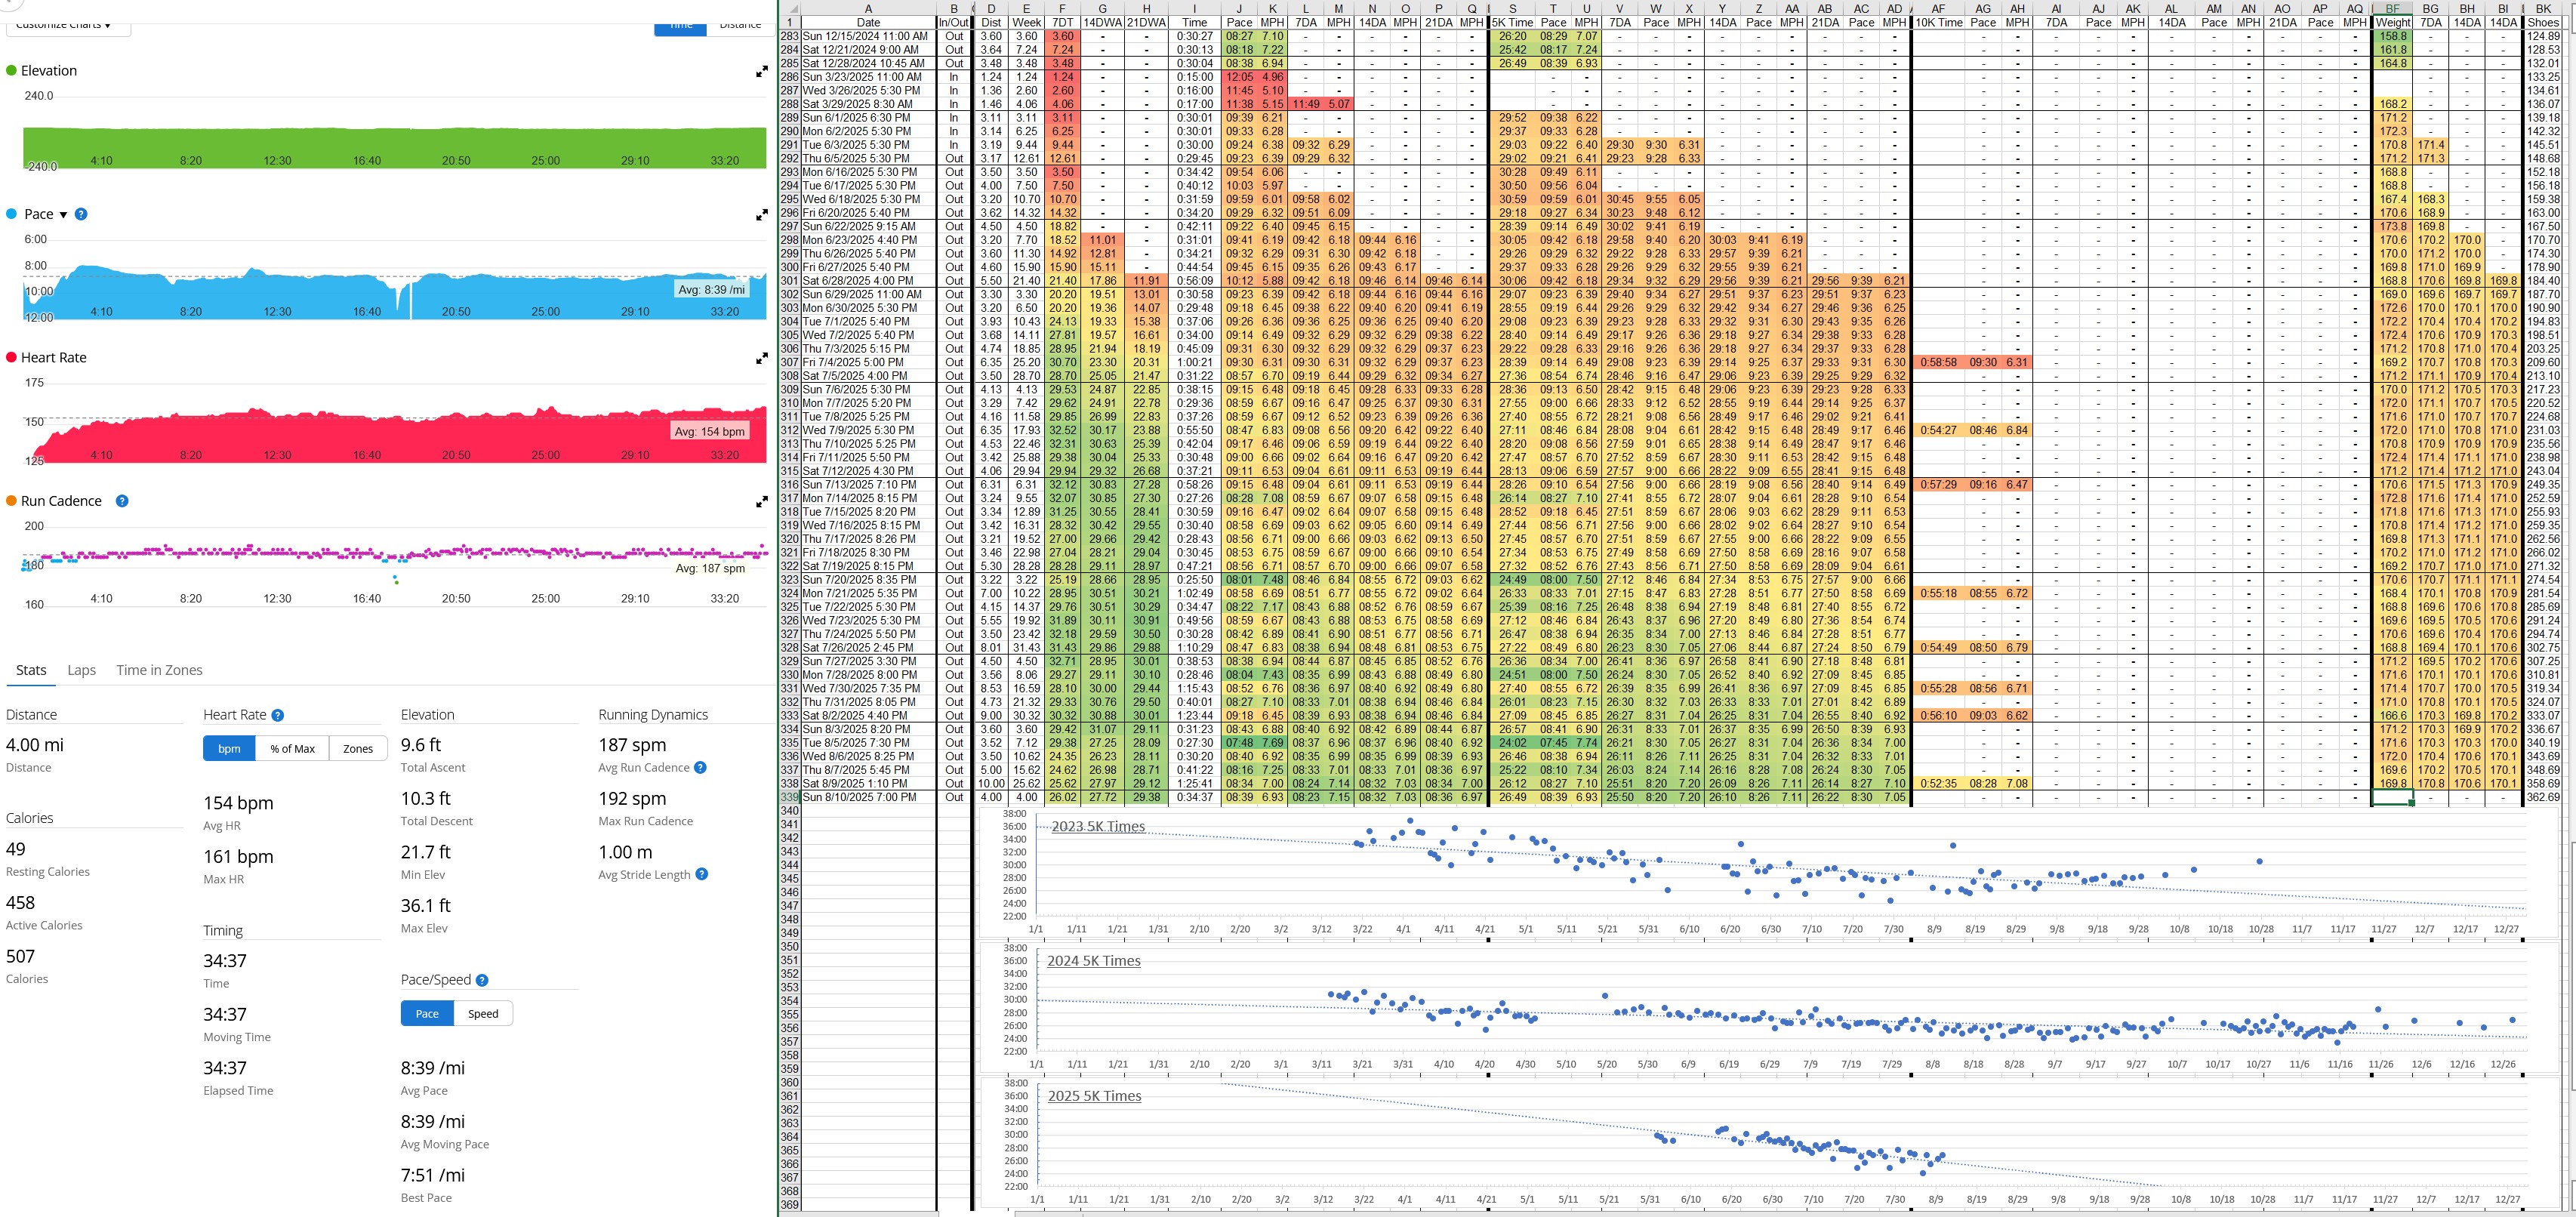The width and height of the screenshot is (2576, 1217).
Task: Open help icon next to Pace/Speed heading
Action: point(482,981)
